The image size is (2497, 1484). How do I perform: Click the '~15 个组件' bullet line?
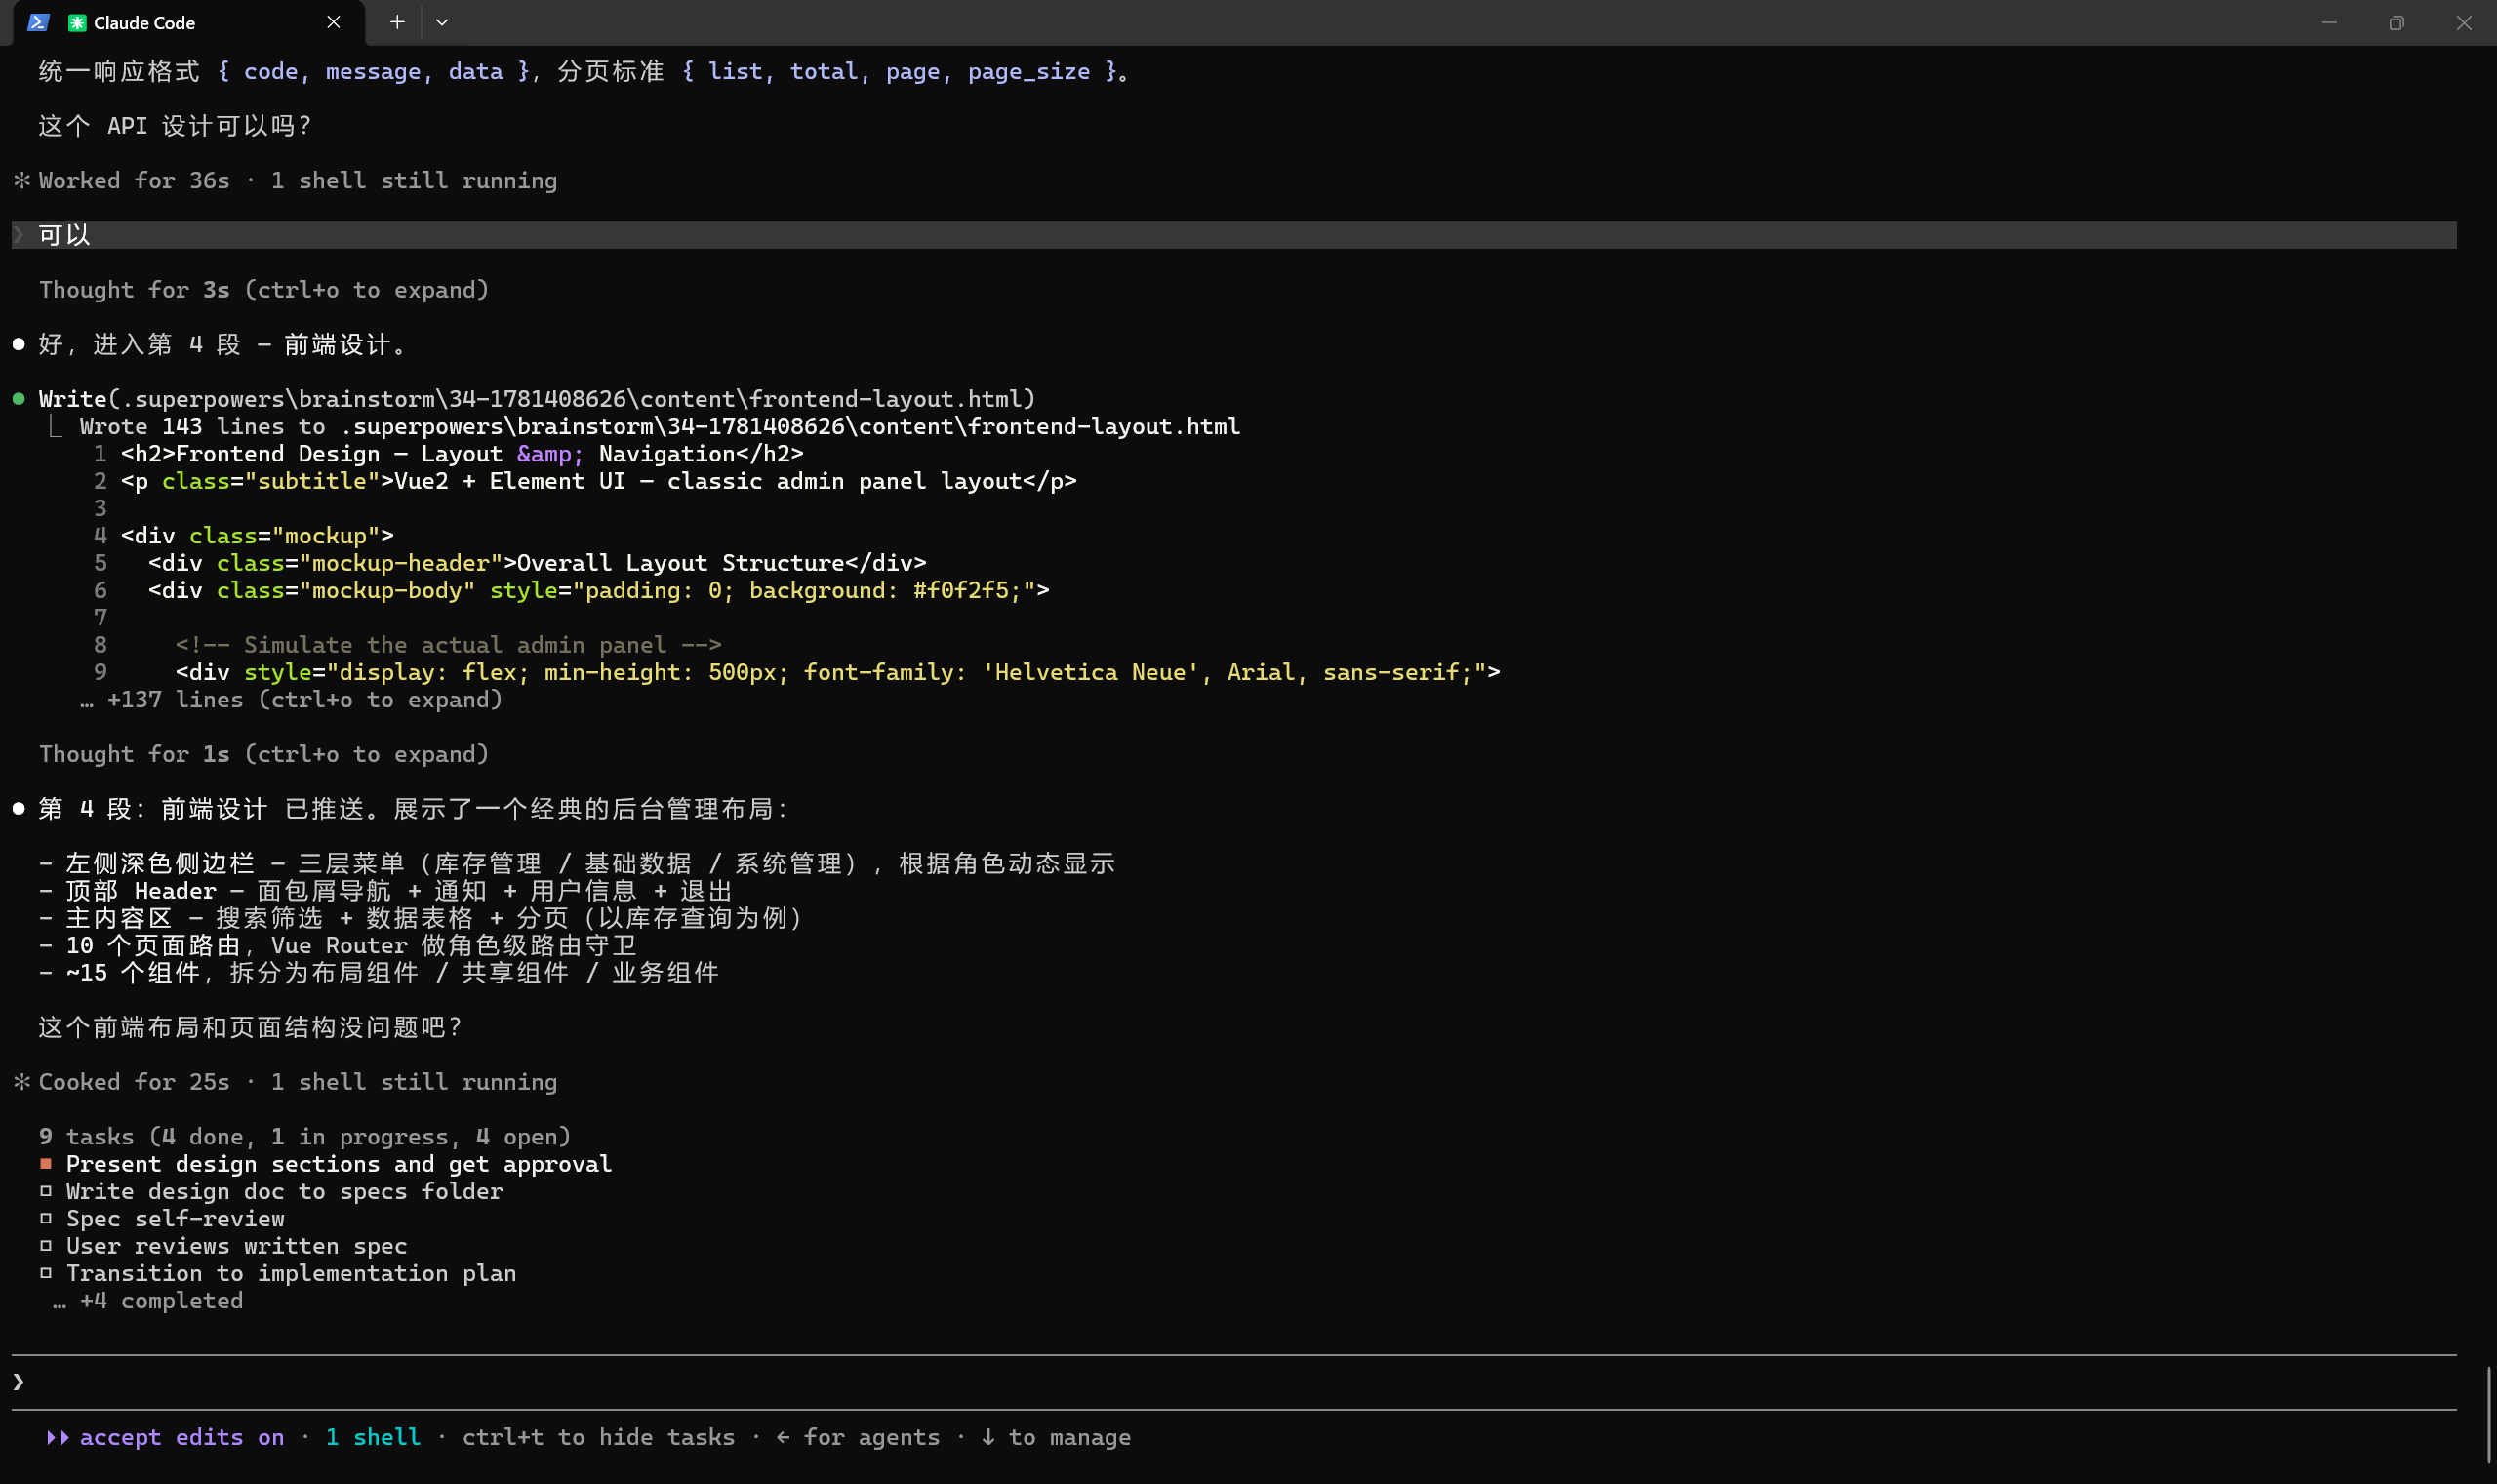click(x=379, y=972)
